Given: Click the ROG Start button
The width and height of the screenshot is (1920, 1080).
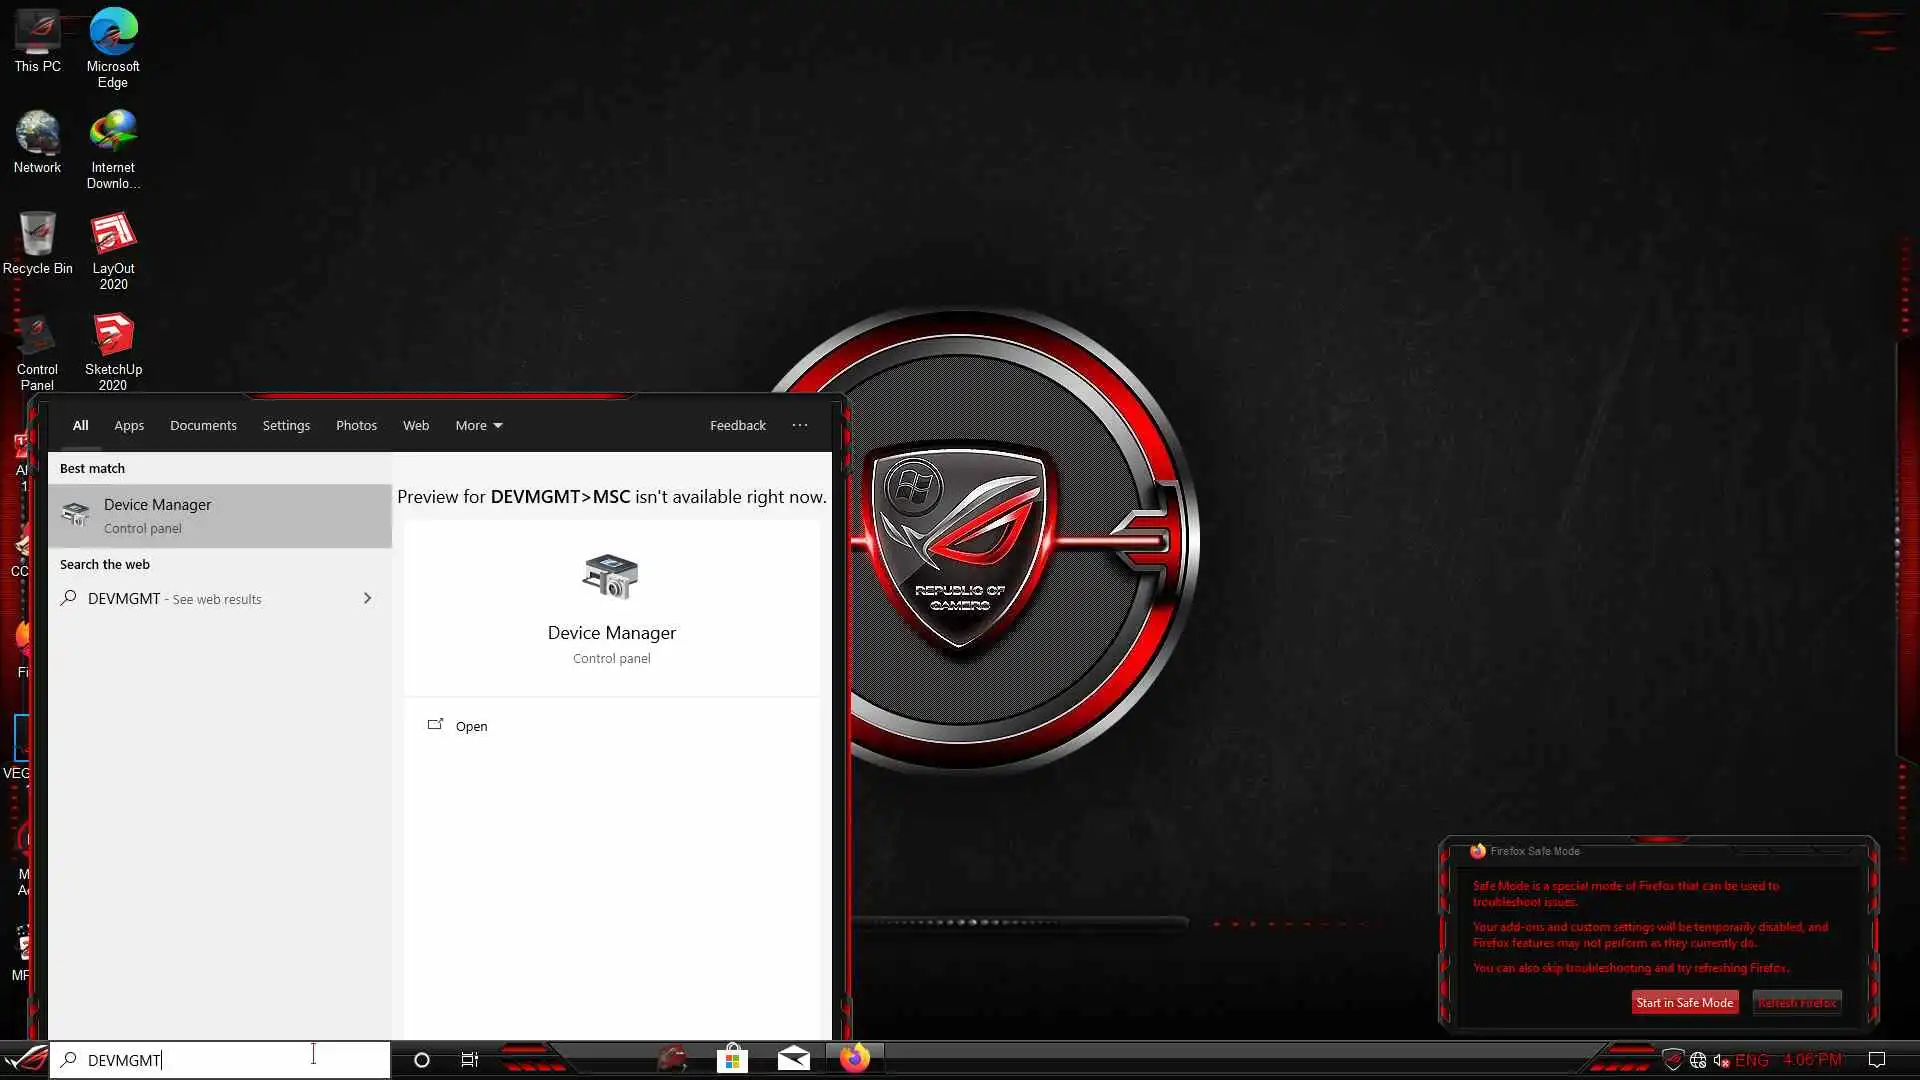Looking at the screenshot, I should click(x=26, y=1059).
